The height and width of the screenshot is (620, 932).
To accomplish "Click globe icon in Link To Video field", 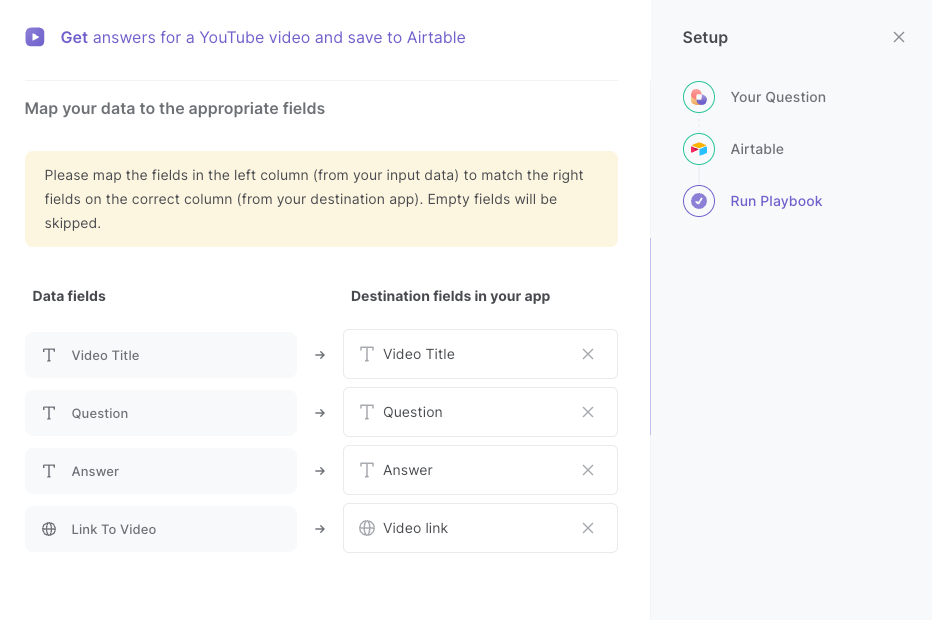I will click(49, 529).
